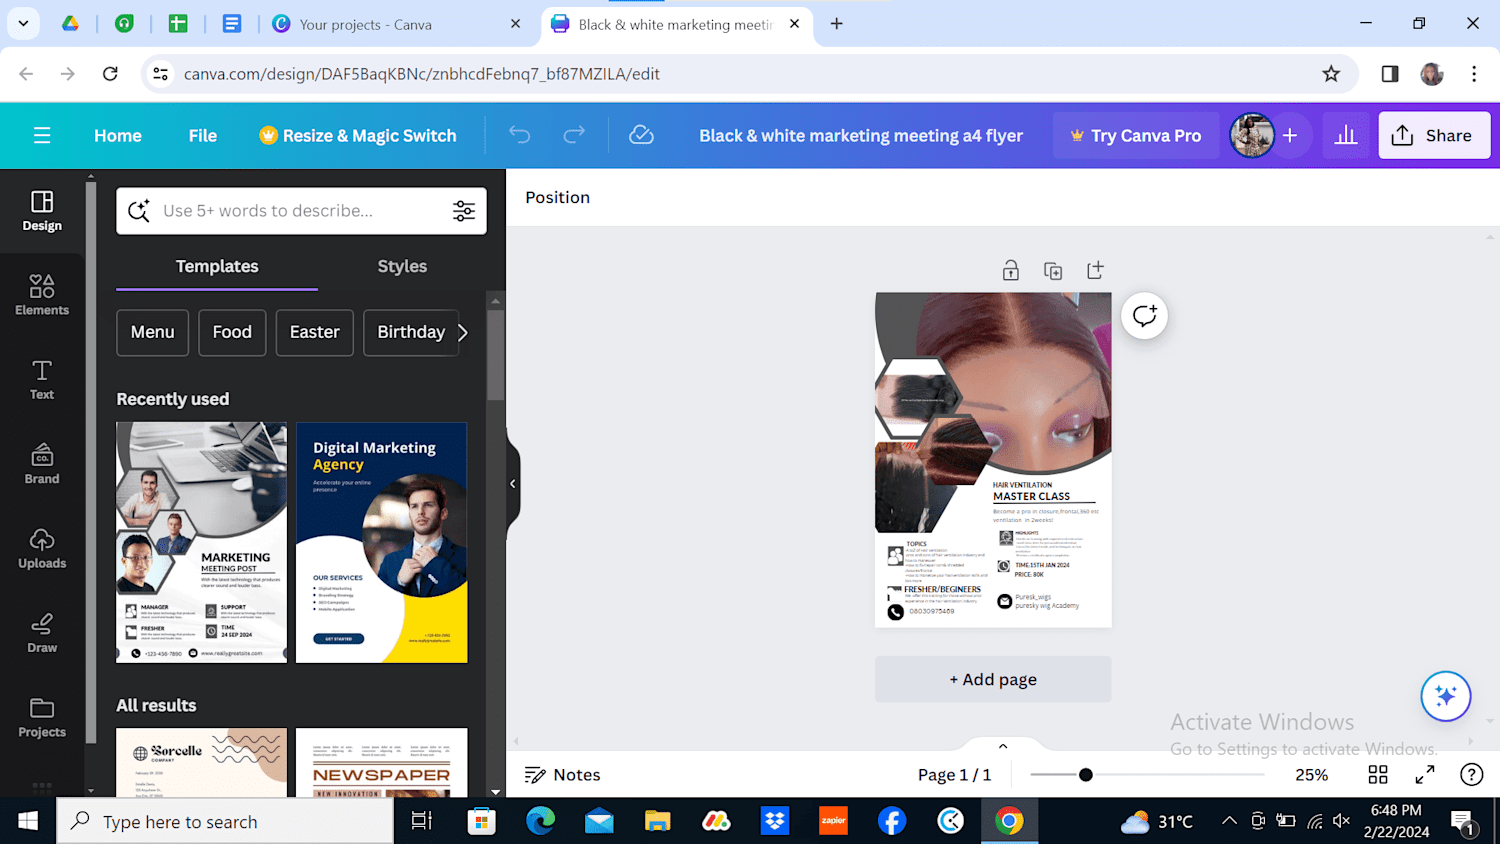1500x844 pixels.
Task: Add collaborators with the plus icon
Action: click(x=1290, y=135)
